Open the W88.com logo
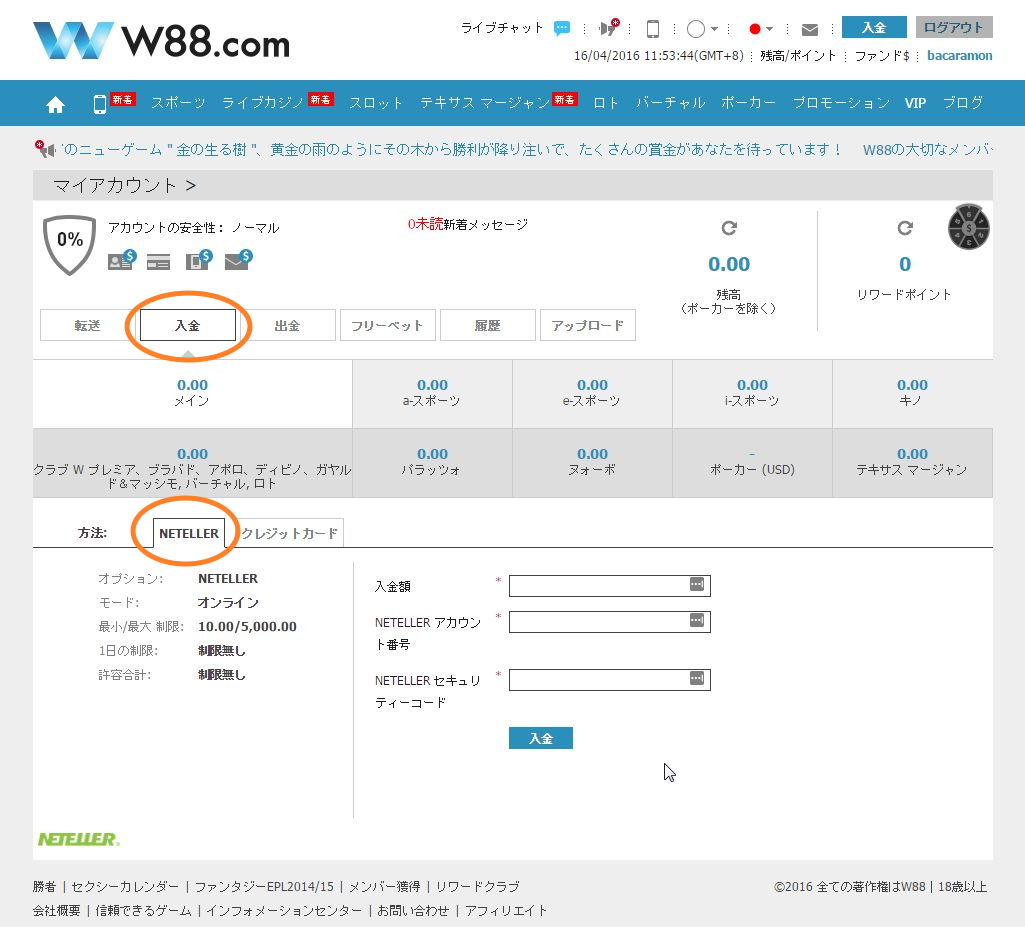 [x=161, y=41]
